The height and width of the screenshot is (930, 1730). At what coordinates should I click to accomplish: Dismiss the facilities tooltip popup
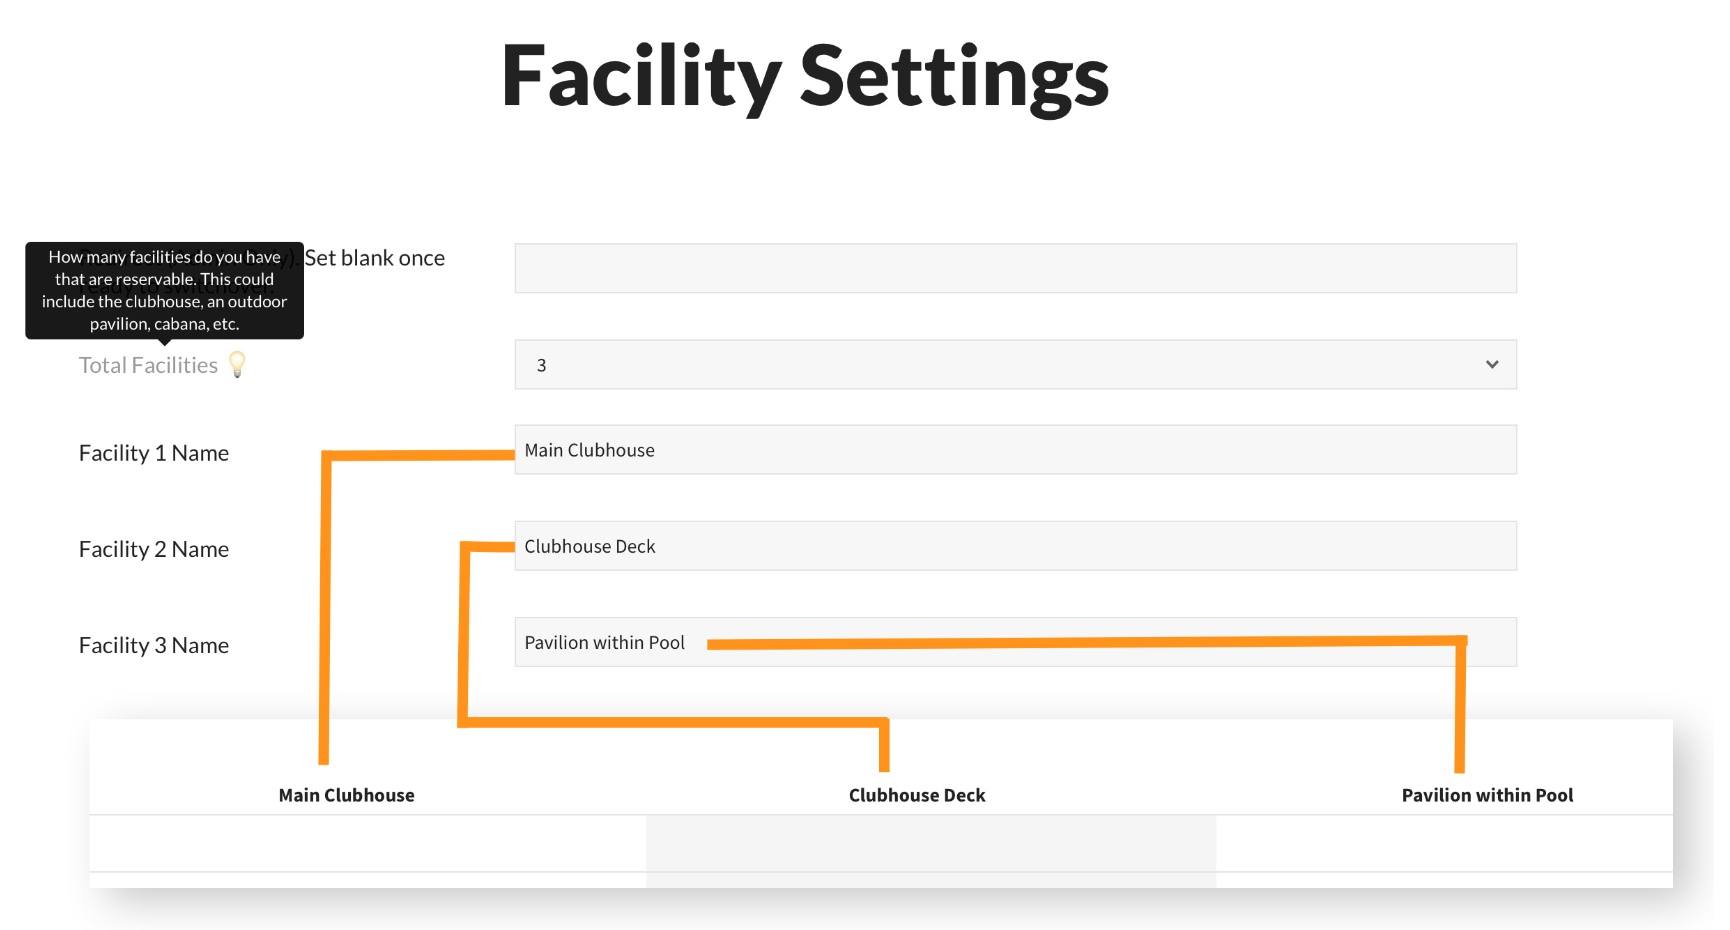[x=163, y=290]
